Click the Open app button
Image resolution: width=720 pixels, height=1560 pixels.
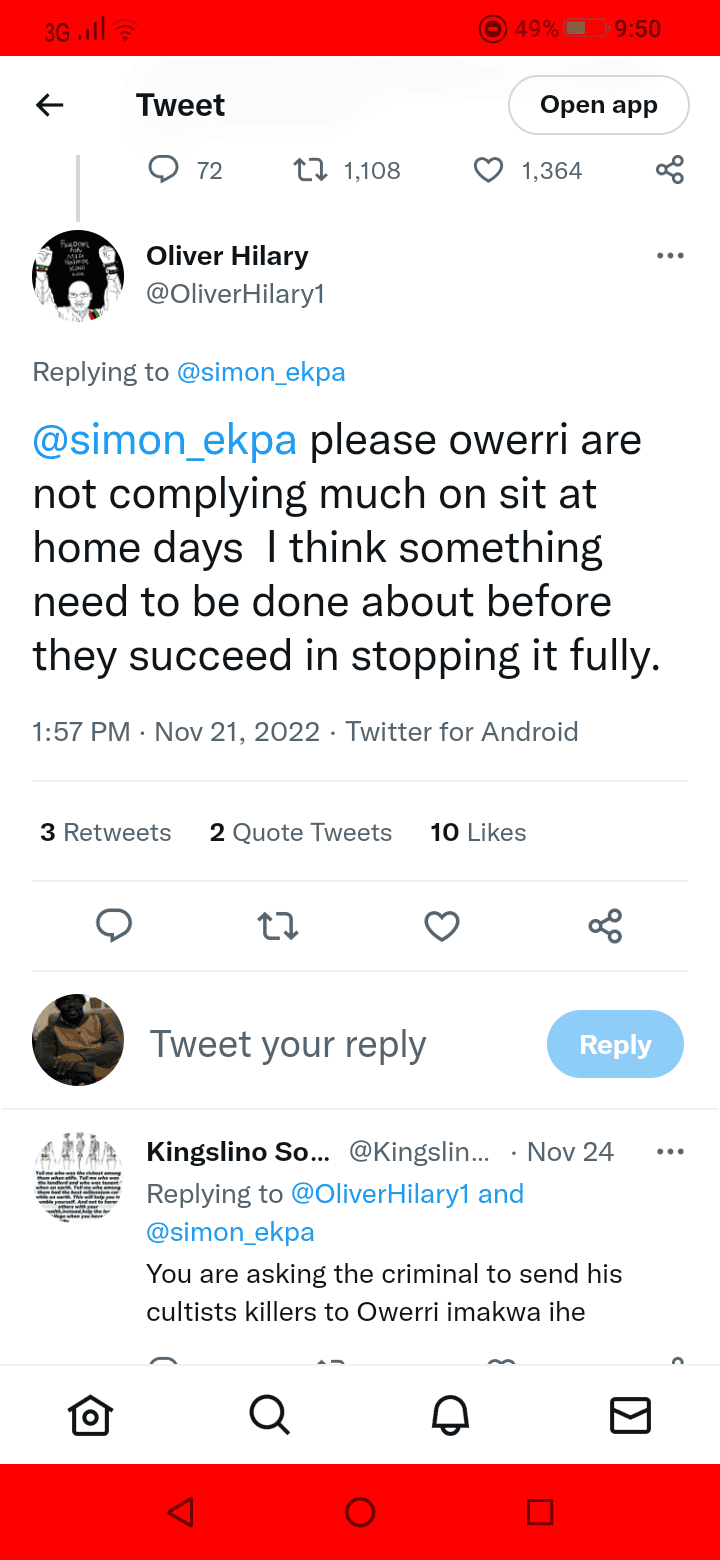click(599, 105)
